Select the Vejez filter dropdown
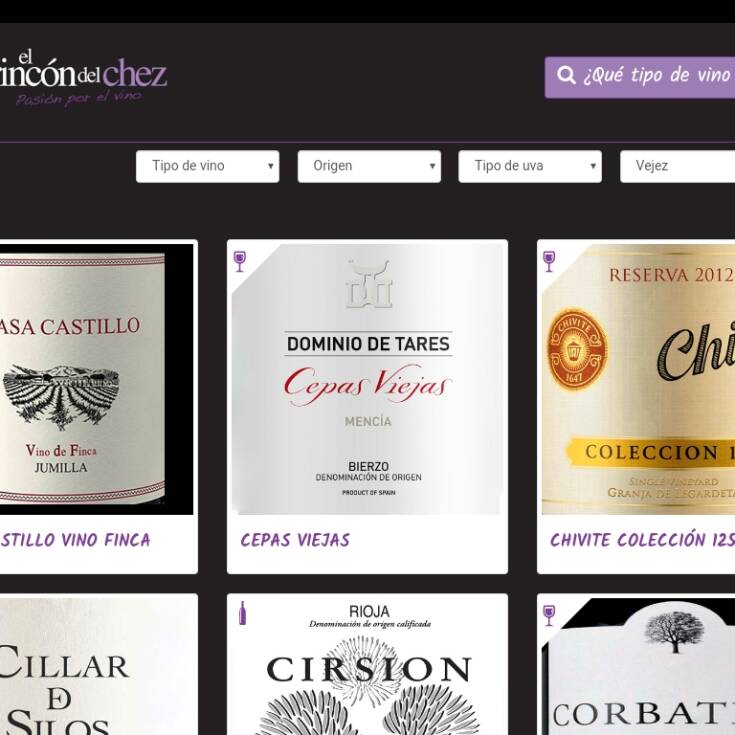The height and width of the screenshot is (735, 735). [x=677, y=166]
